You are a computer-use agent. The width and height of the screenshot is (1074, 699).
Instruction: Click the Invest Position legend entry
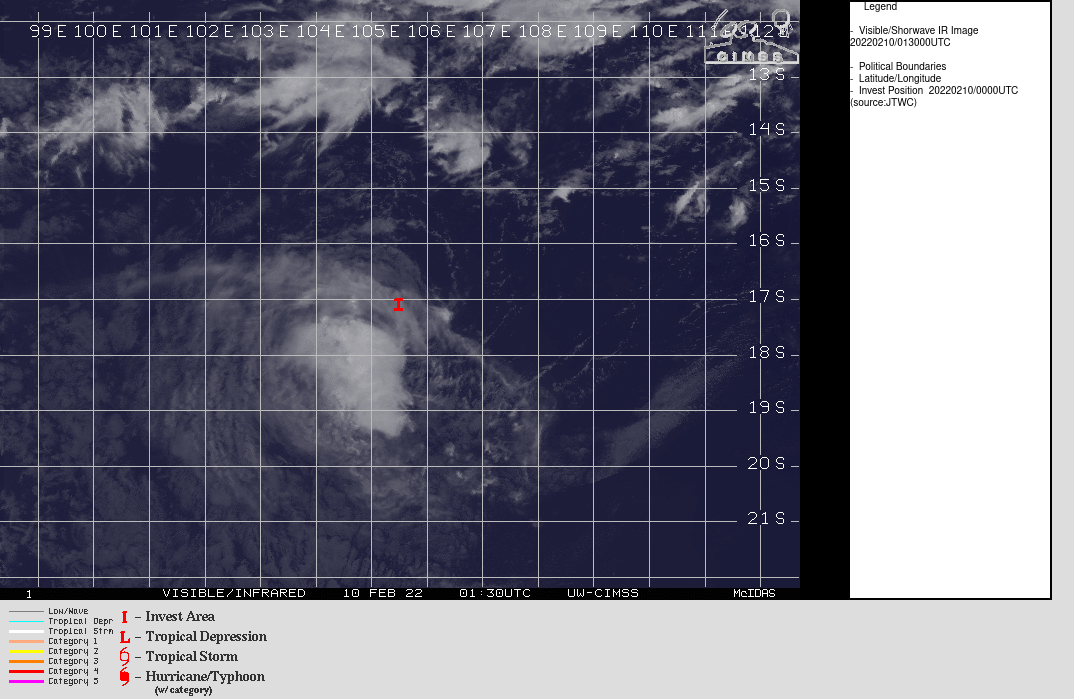[937, 91]
